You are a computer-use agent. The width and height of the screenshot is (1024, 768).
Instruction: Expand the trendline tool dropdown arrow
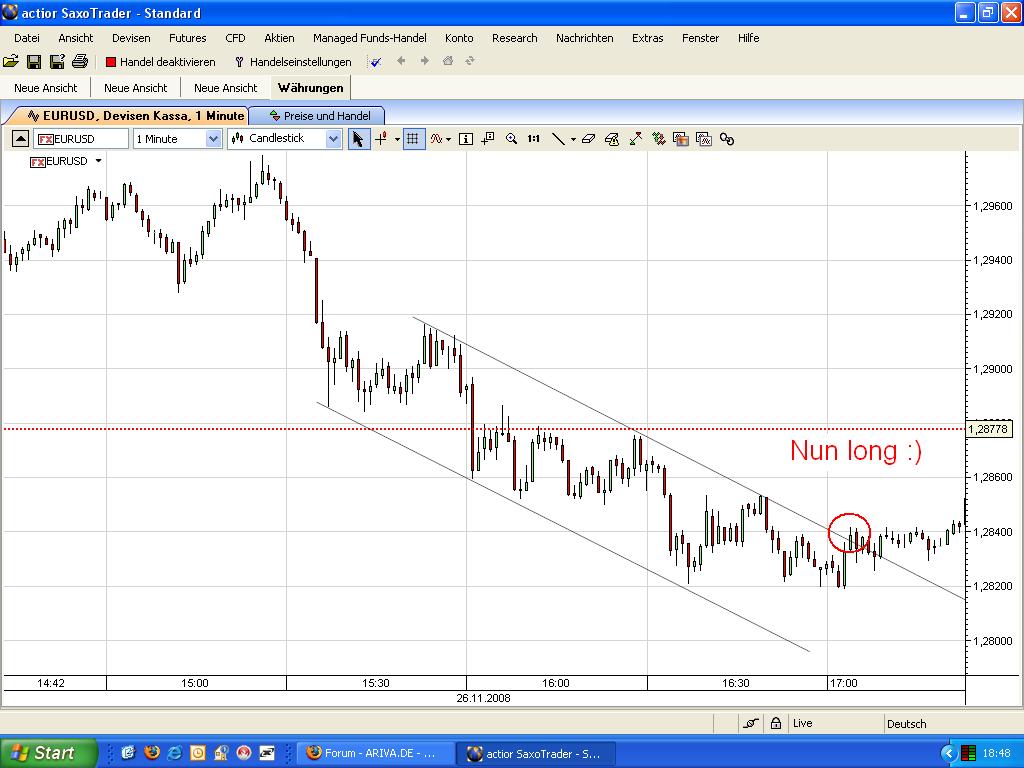pyautogui.click(x=571, y=139)
